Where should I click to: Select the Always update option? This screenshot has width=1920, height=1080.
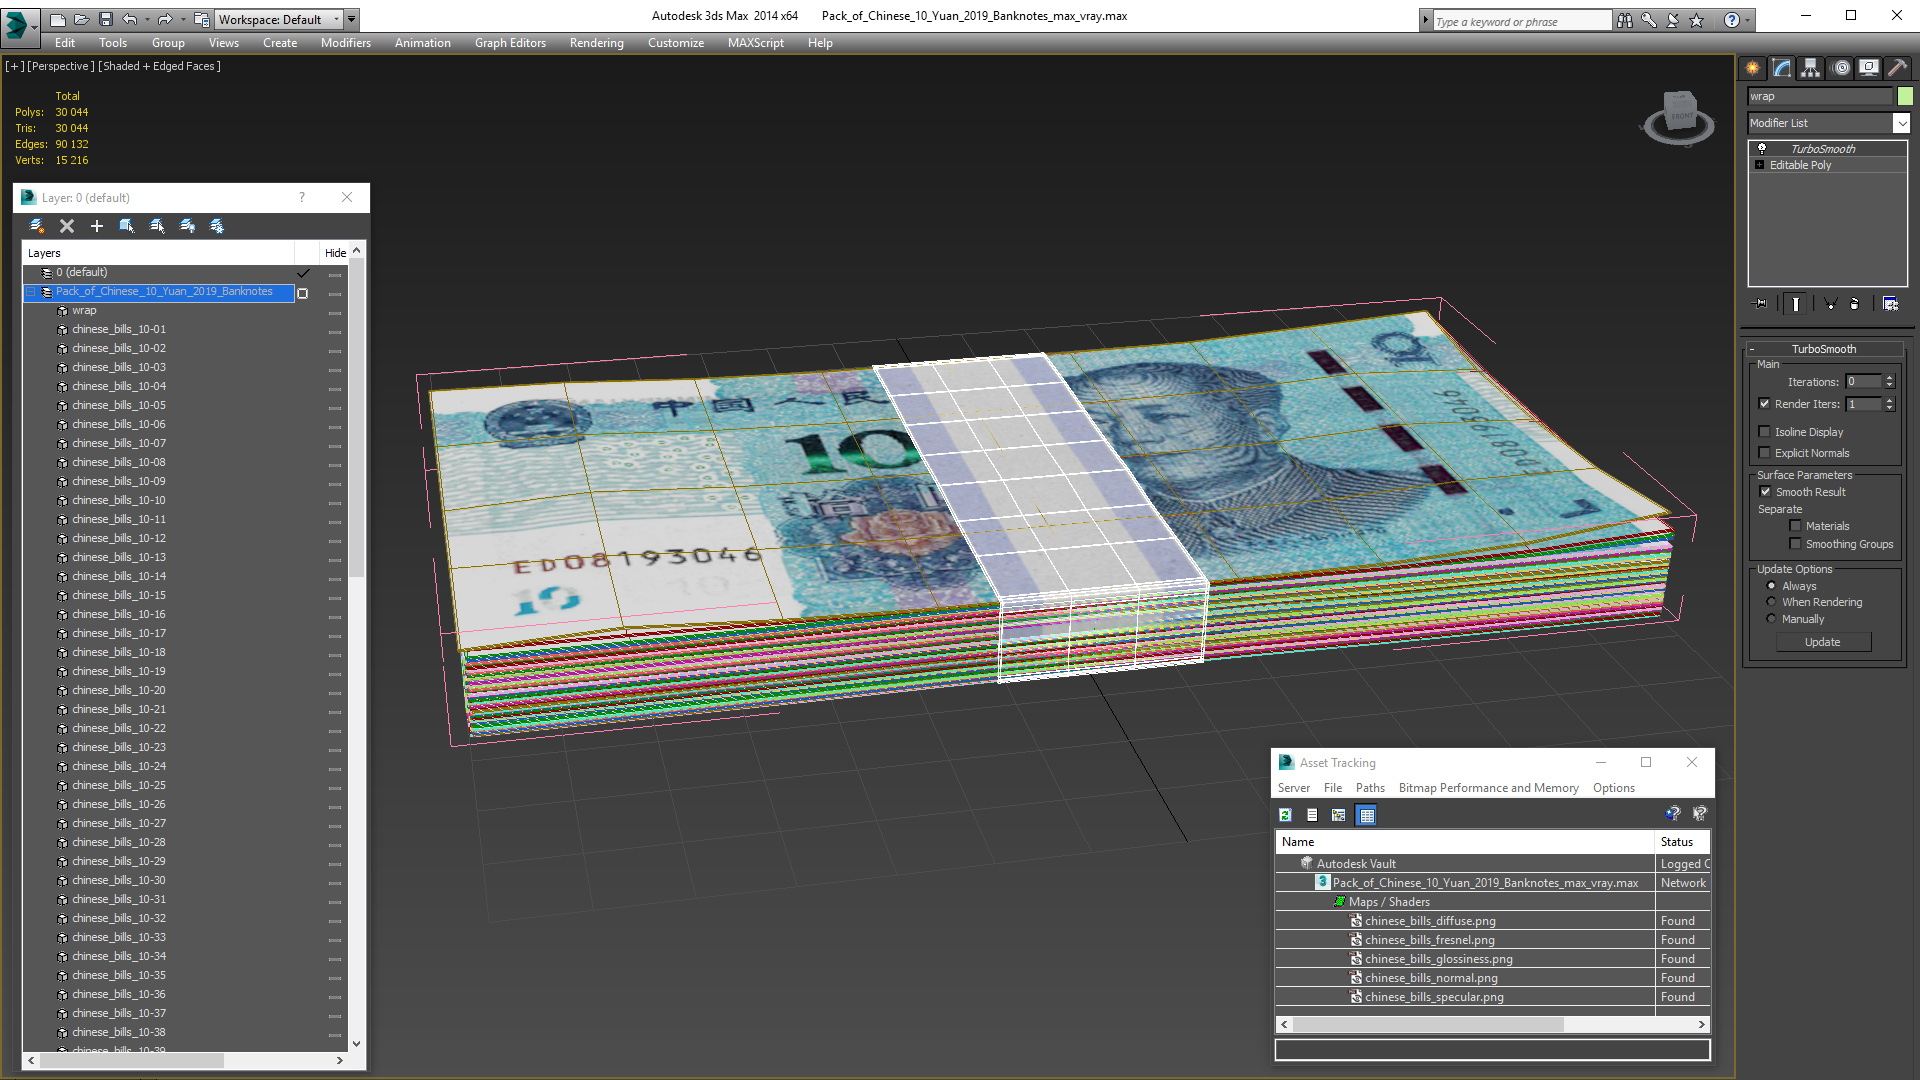point(1771,586)
